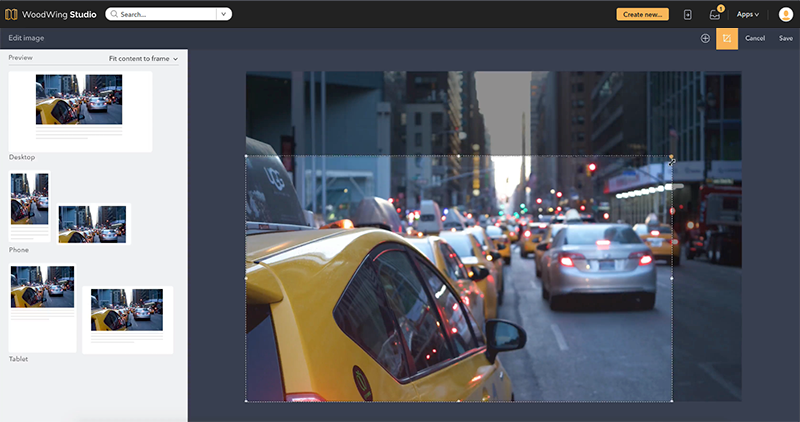Viewport: 800px width, 422px height.
Task: Click the Desktop label text
Action: (22, 157)
